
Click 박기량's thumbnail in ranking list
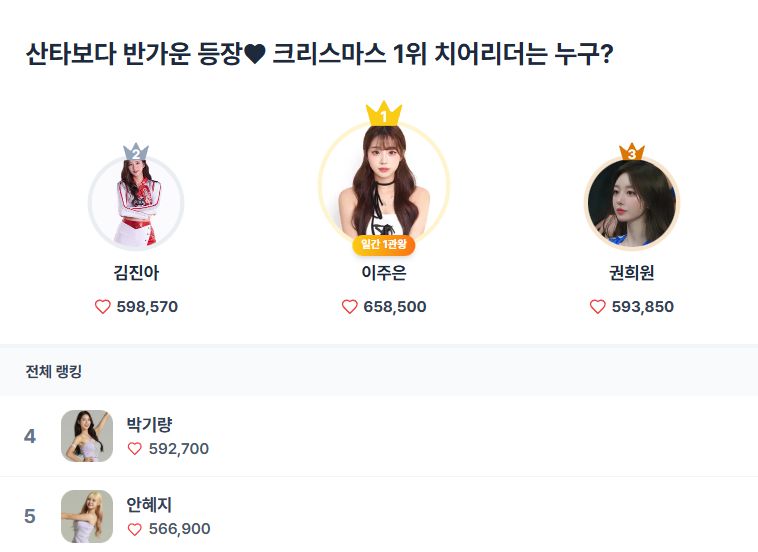coord(87,436)
